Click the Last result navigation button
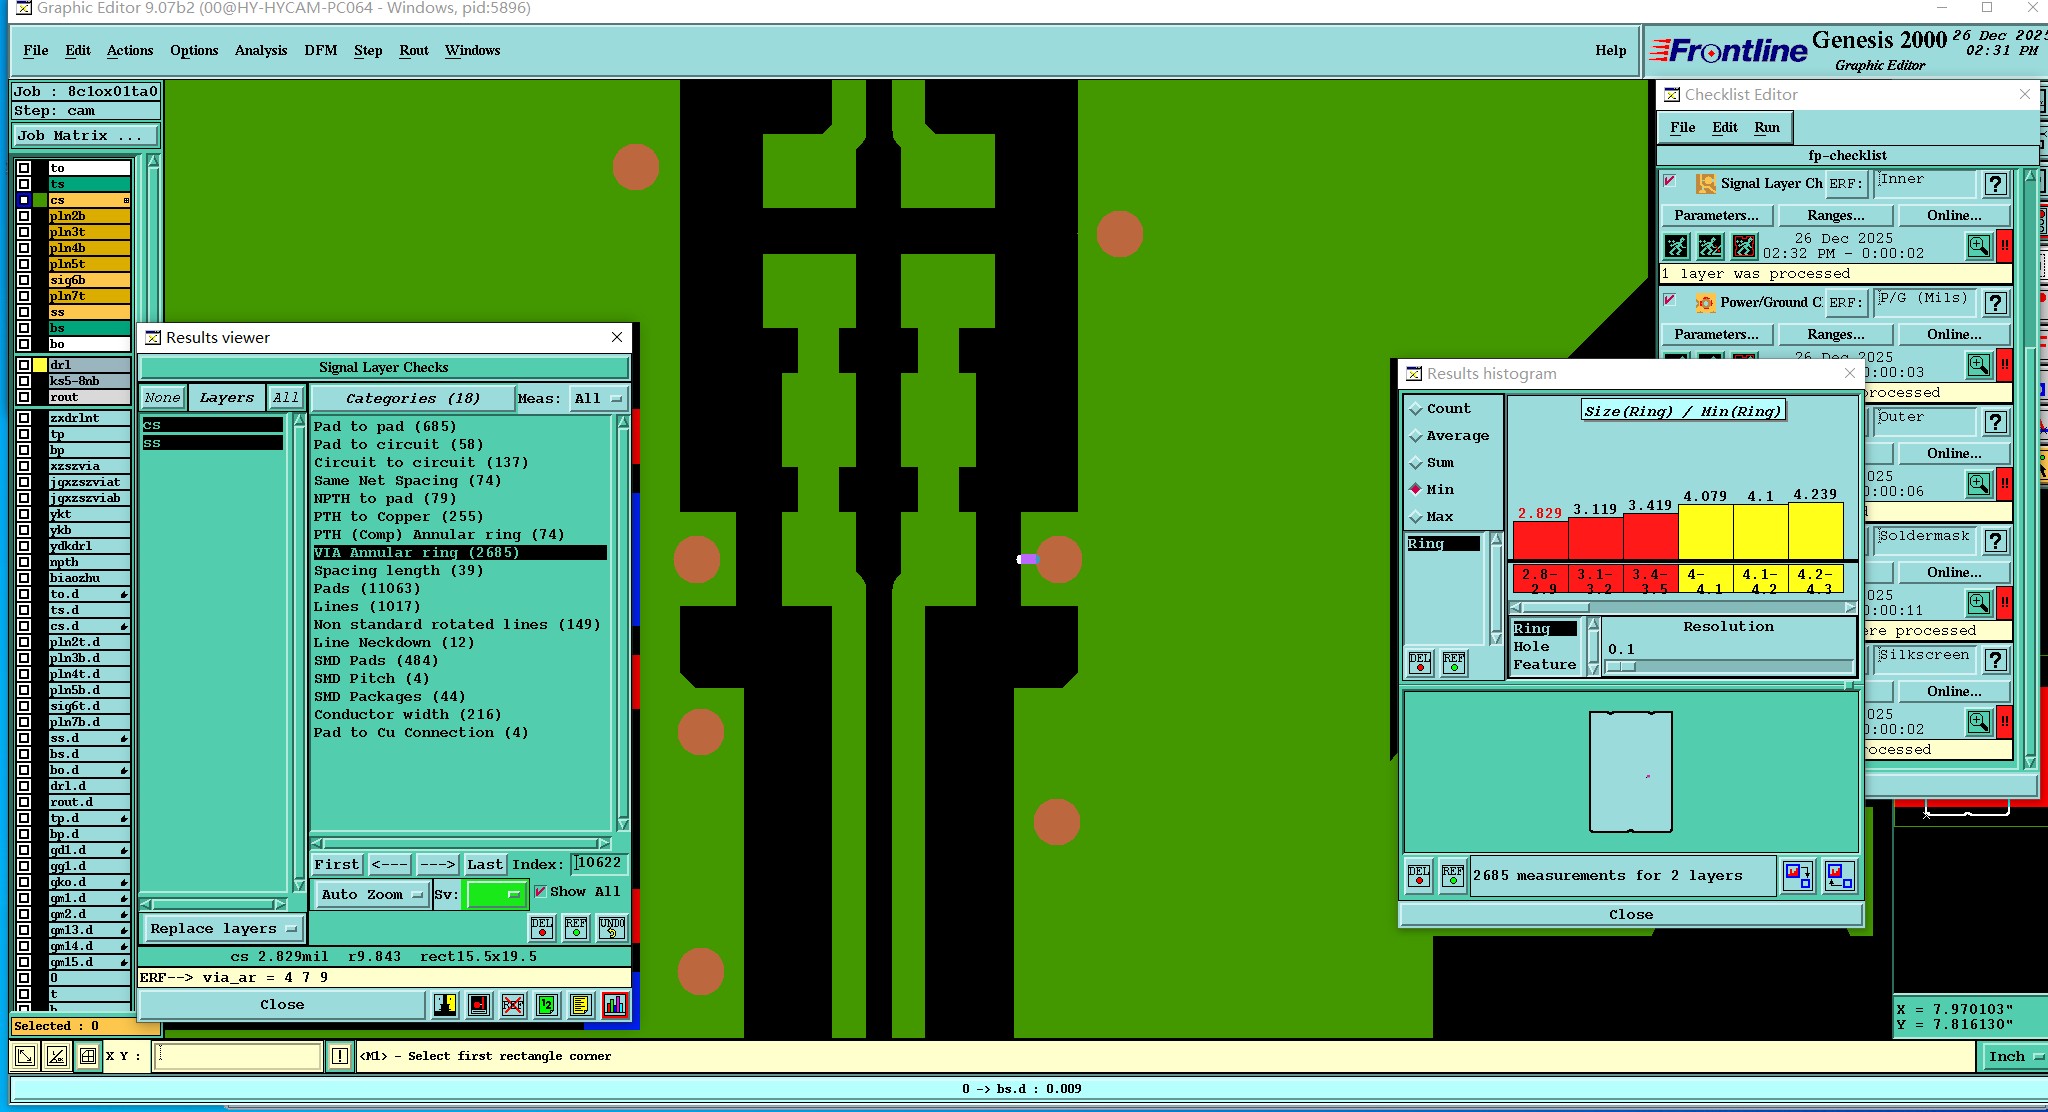The image size is (2048, 1112). [x=484, y=864]
